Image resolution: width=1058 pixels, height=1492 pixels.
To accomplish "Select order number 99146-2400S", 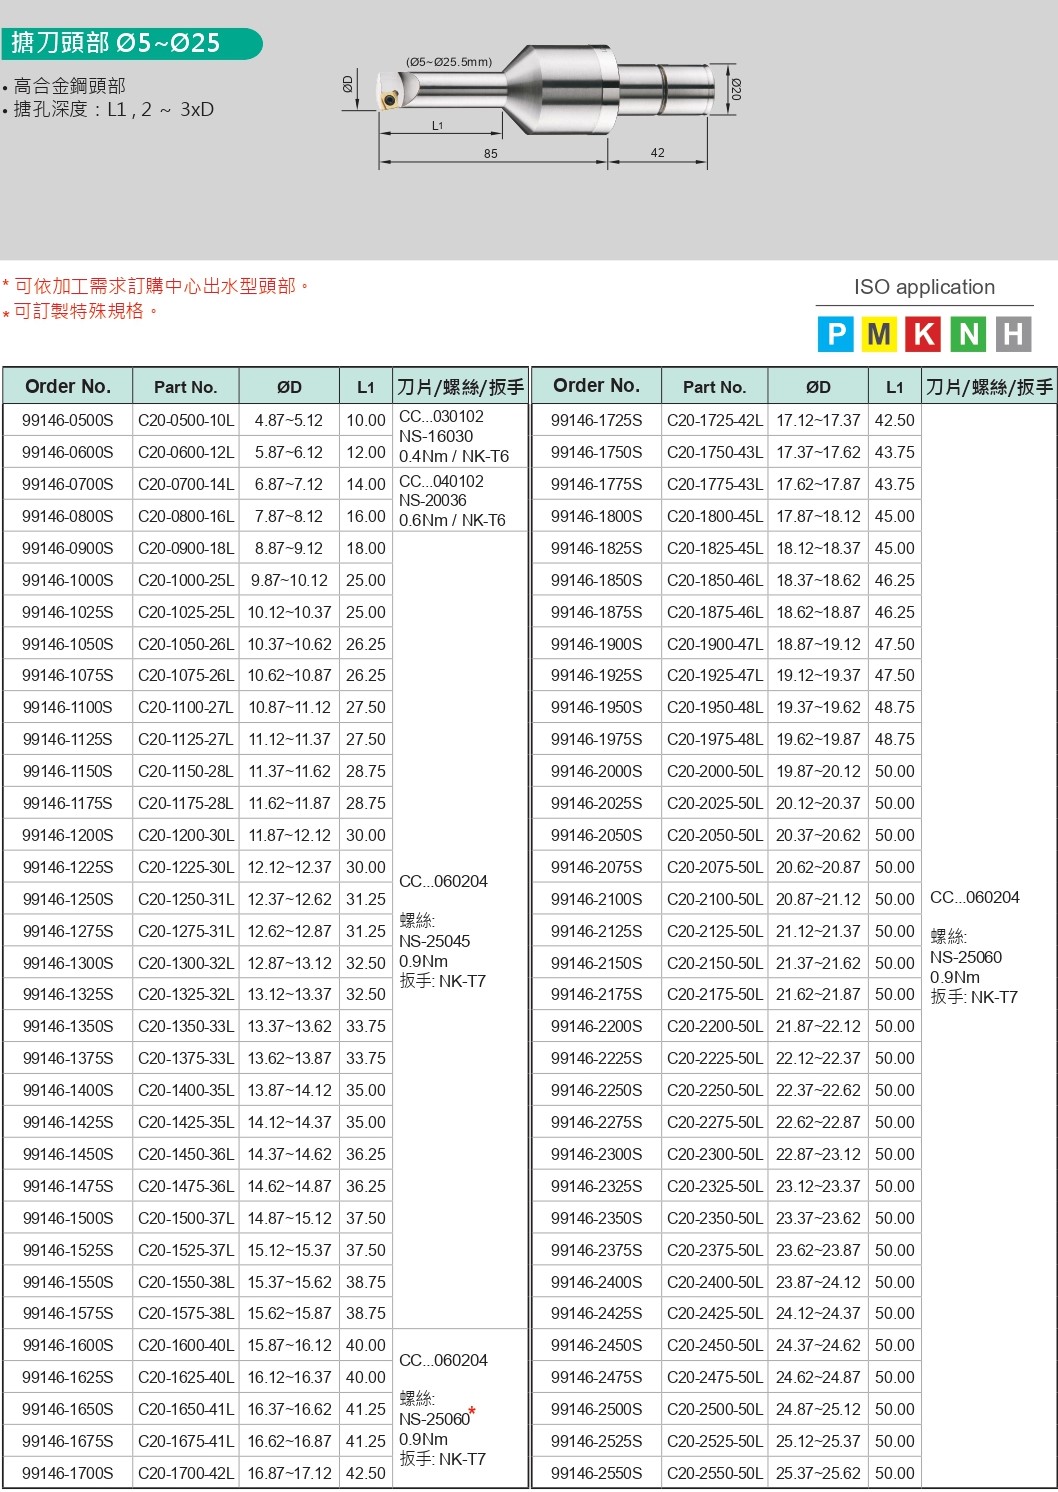I will (597, 1282).
